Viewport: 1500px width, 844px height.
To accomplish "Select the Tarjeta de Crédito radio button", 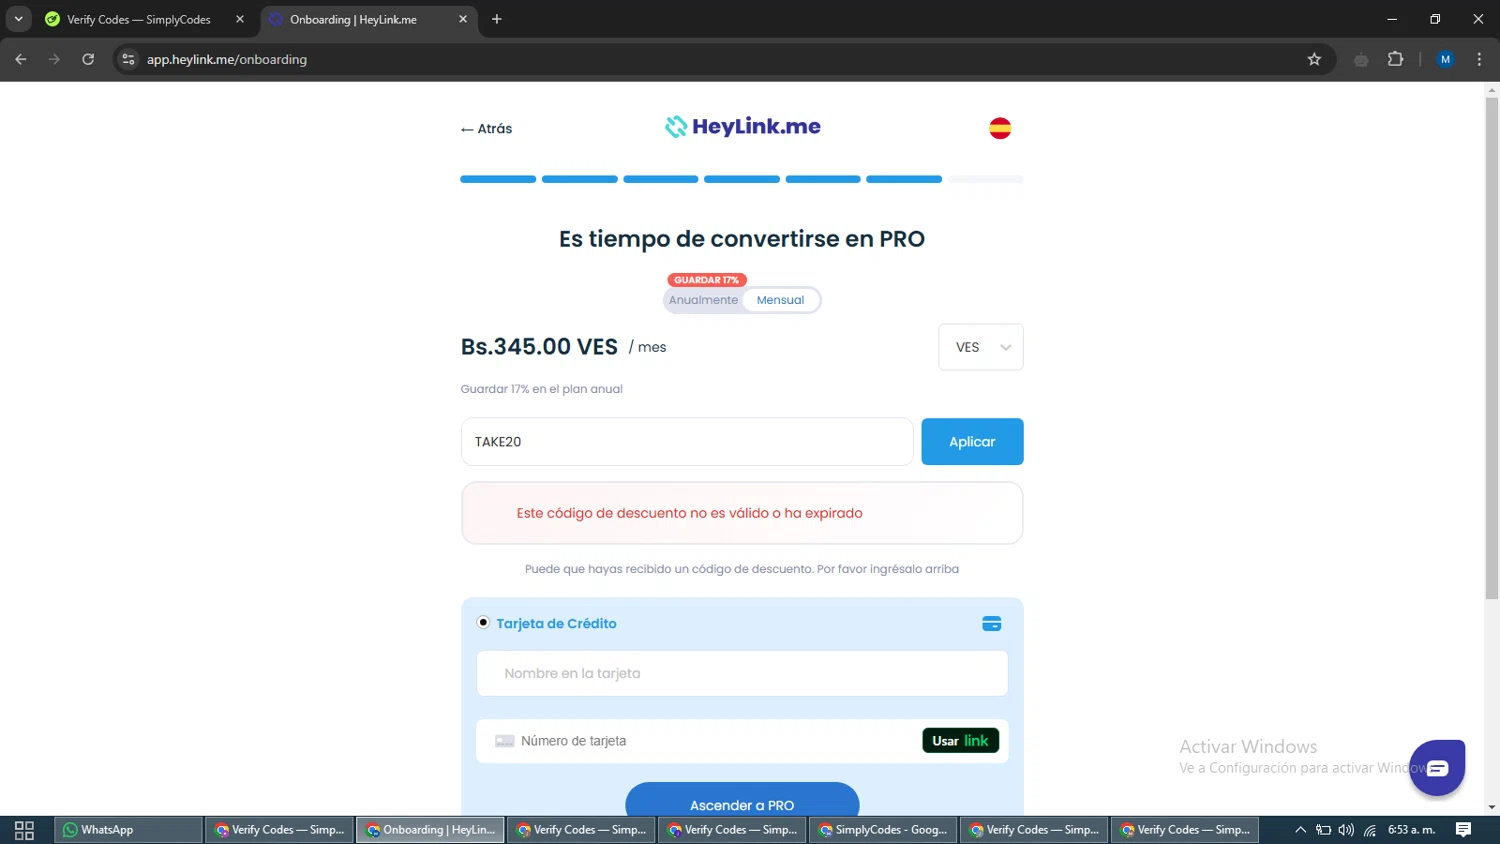I will click(x=483, y=622).
